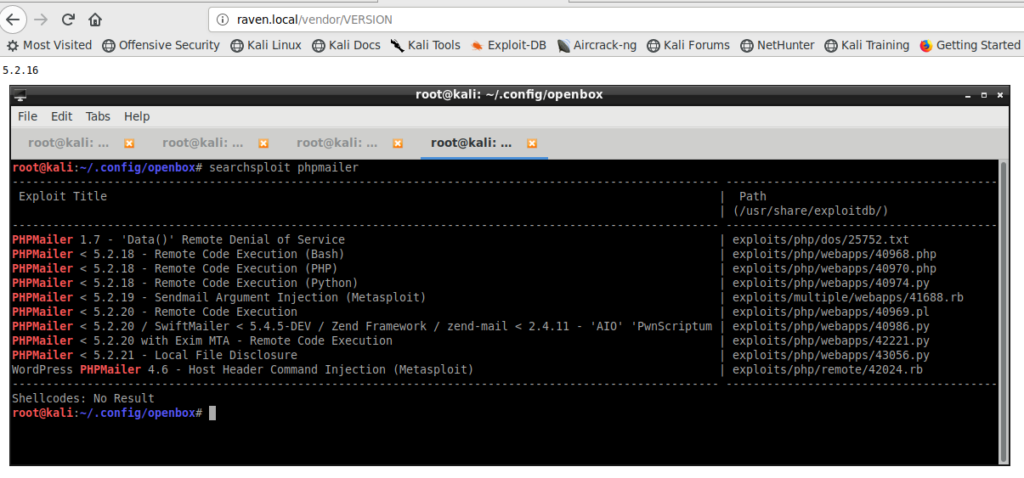Open the NetHunter bookmark
Viewport: 1024px width, 478px height.
click(x=777, y=45)
